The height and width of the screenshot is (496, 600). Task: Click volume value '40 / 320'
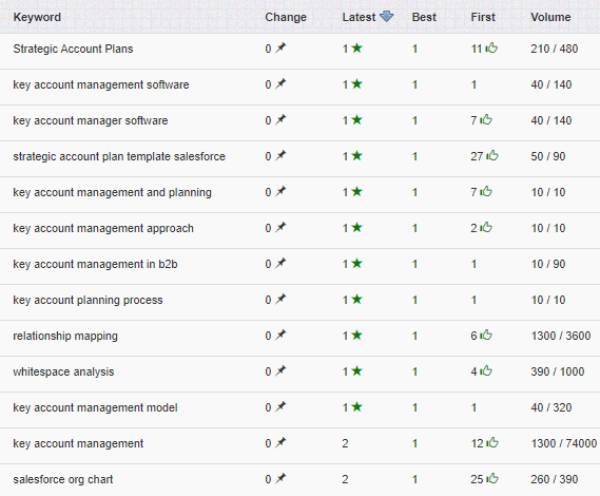tap(551, 408)
